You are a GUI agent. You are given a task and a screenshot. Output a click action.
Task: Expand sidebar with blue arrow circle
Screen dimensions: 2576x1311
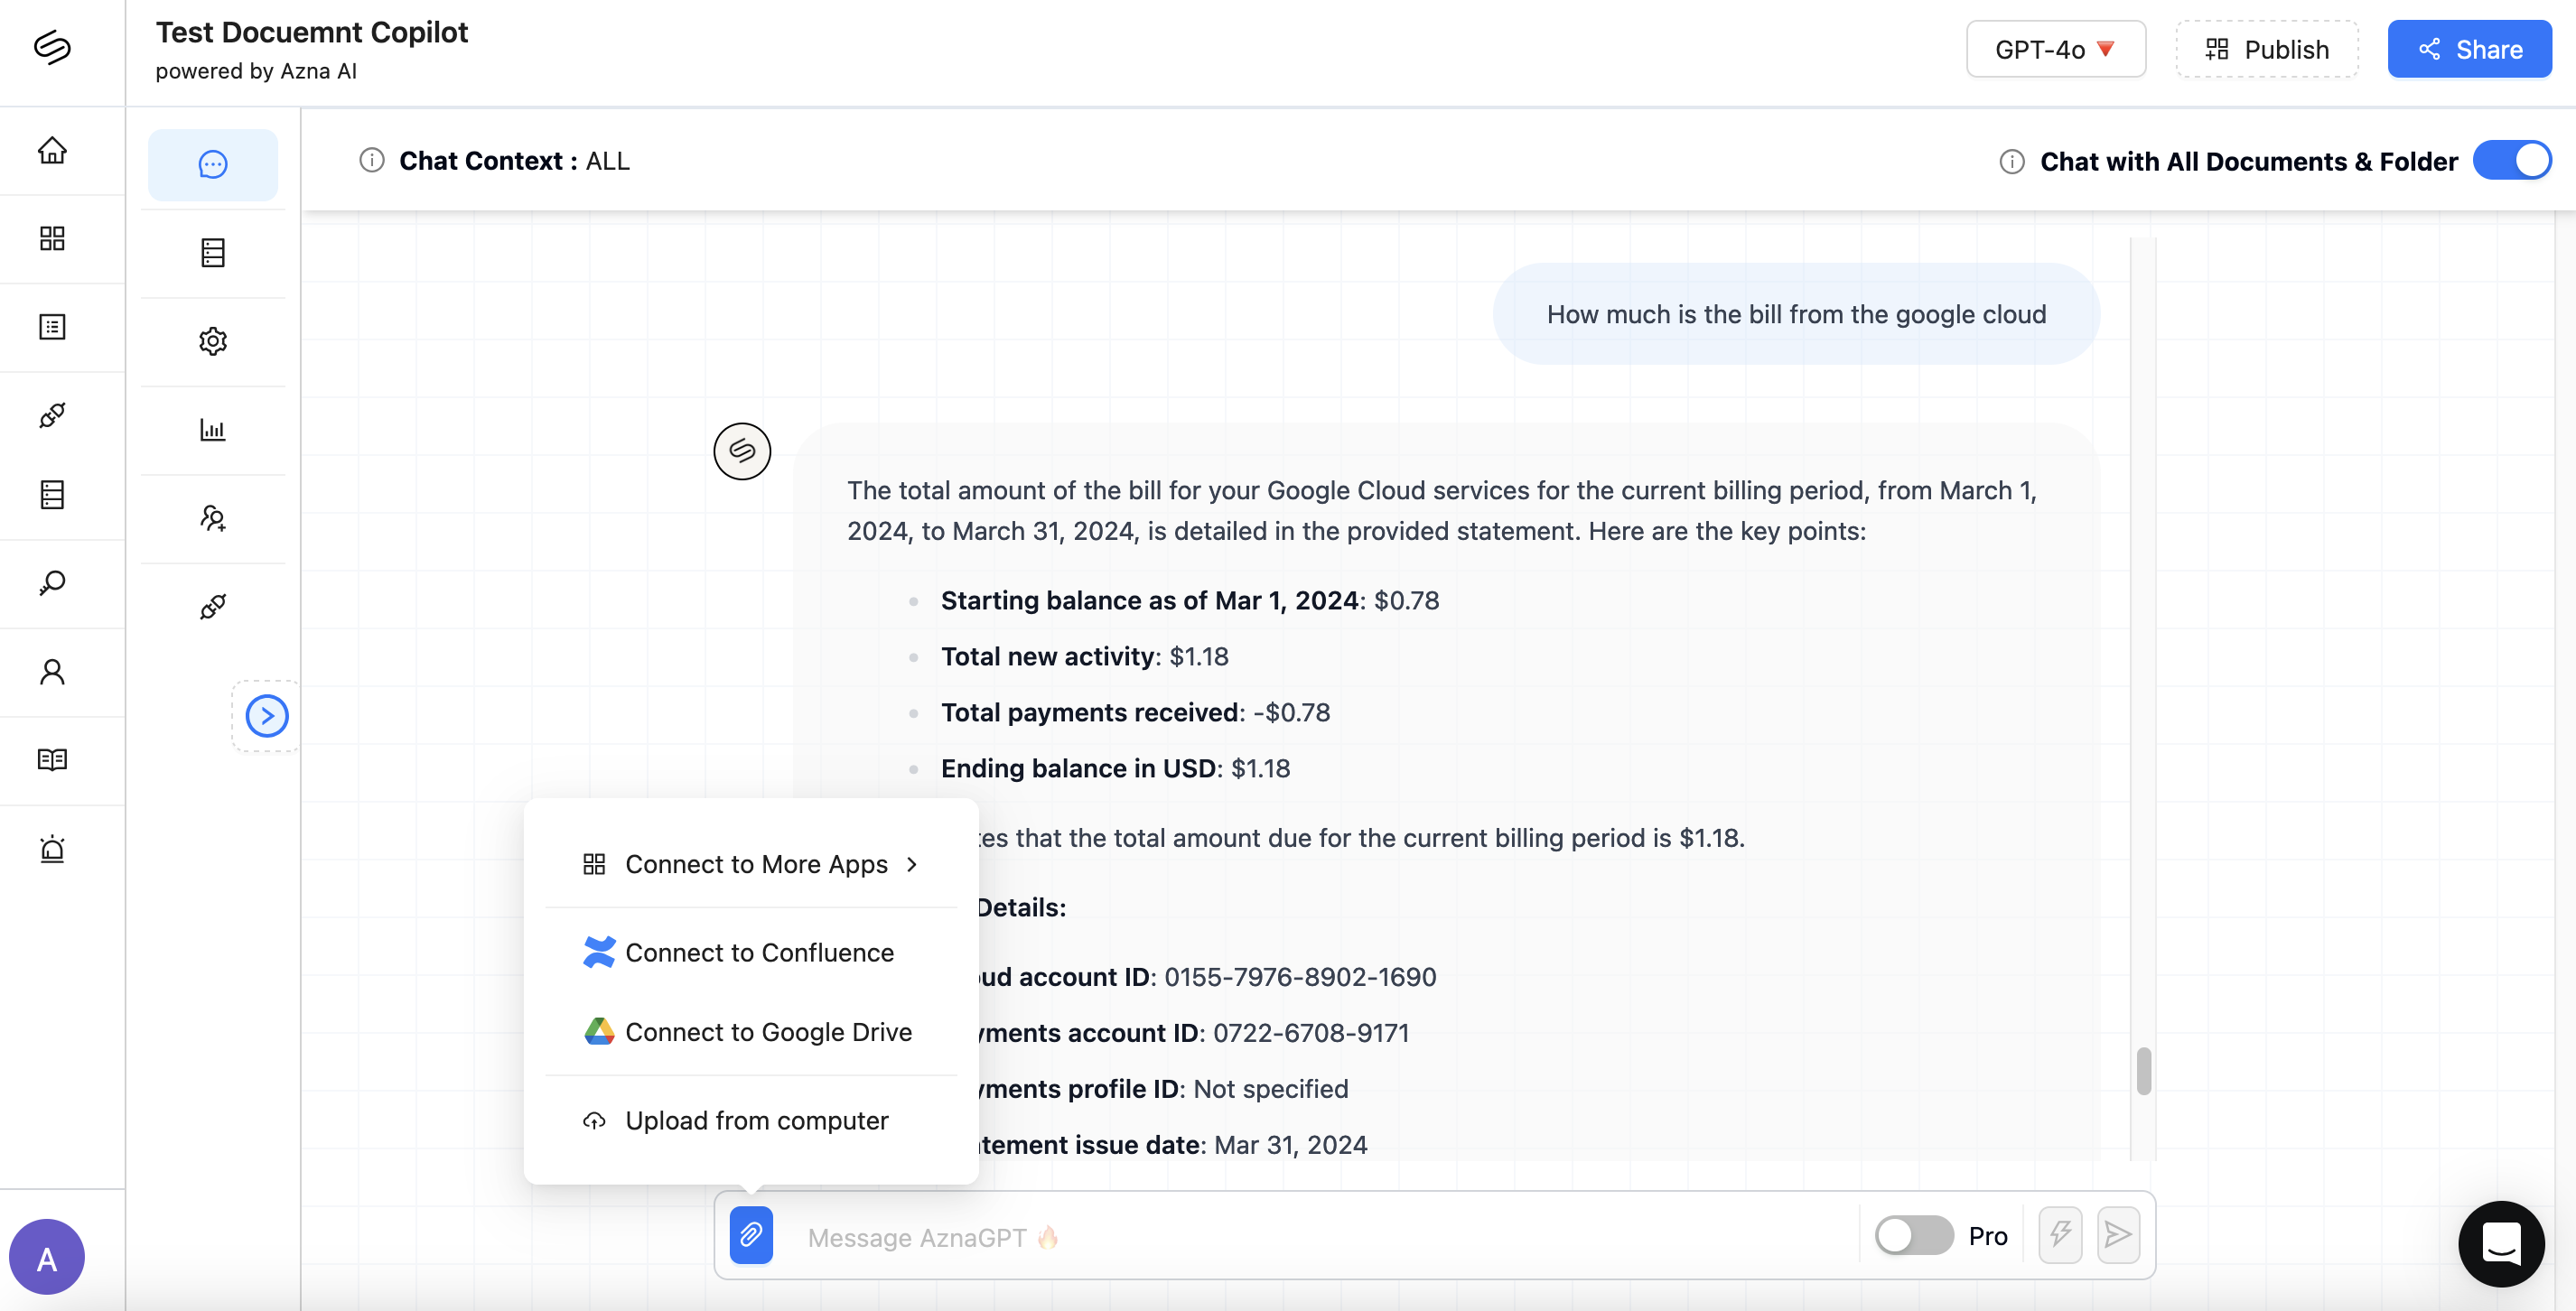pyautogui.click(x=267, y=715)
